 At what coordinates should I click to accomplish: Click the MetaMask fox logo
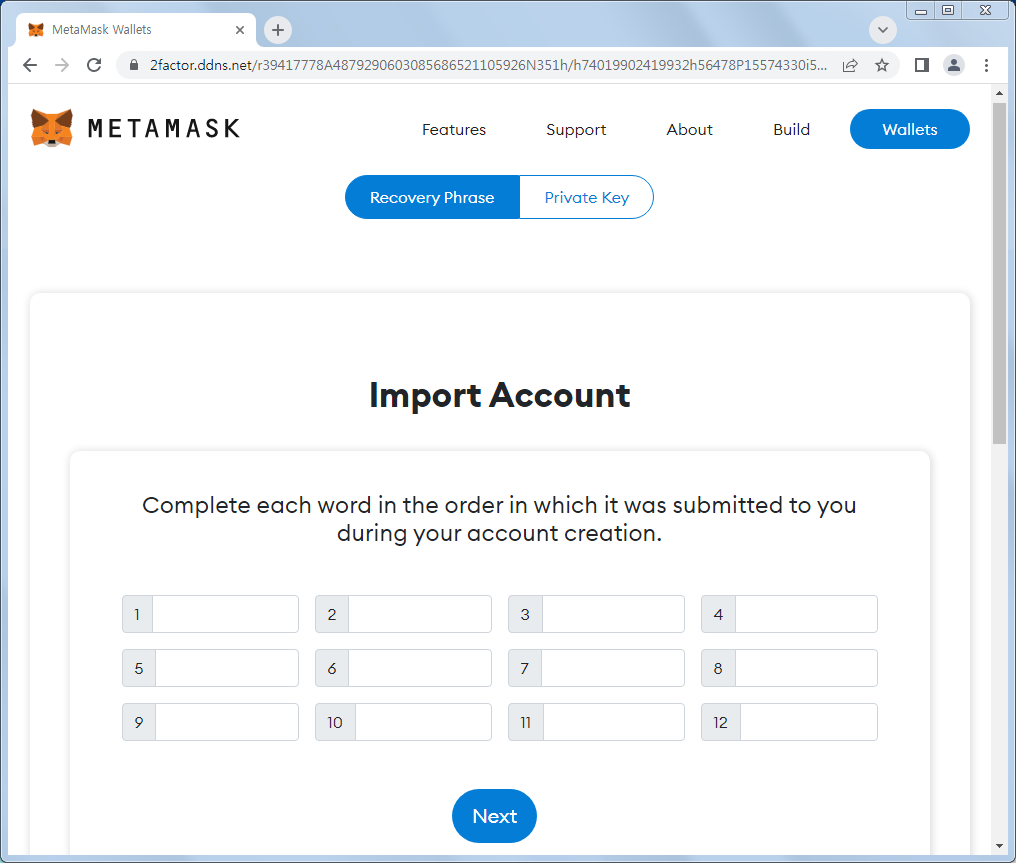52,128
